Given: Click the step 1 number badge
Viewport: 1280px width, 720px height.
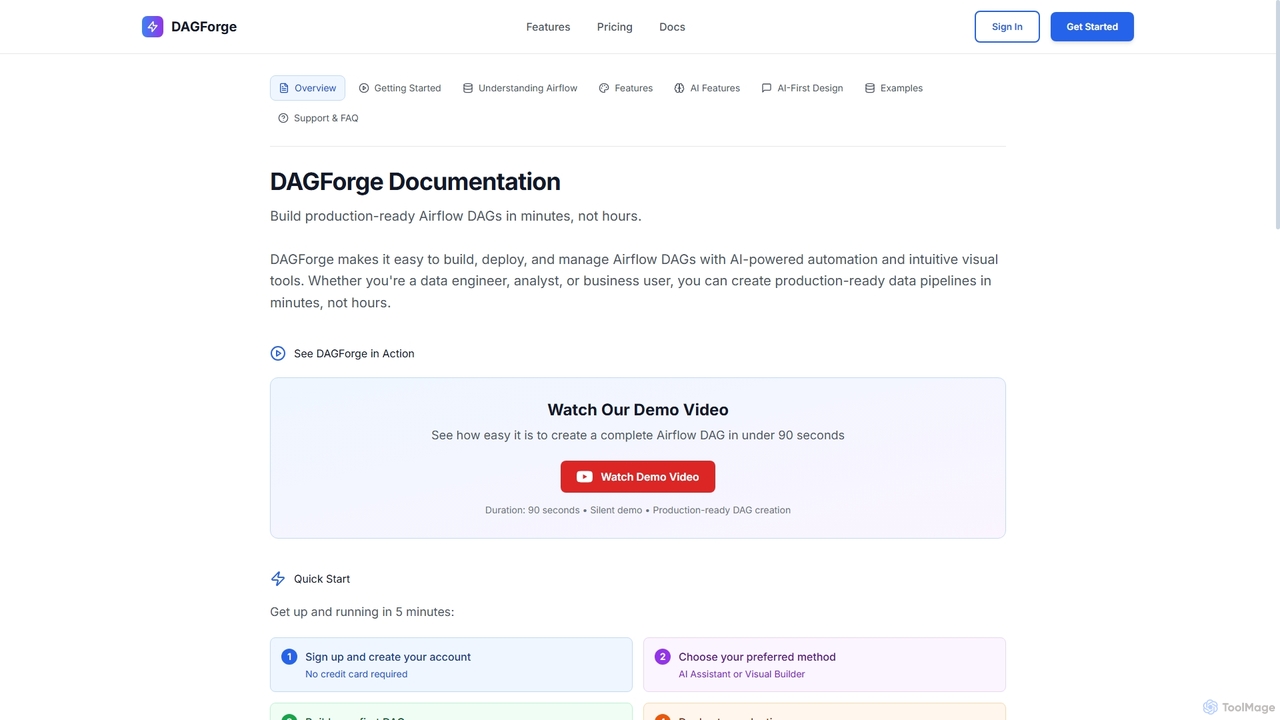Looking at the screenshot, I should pyautogui.click(x=289, y=657).
